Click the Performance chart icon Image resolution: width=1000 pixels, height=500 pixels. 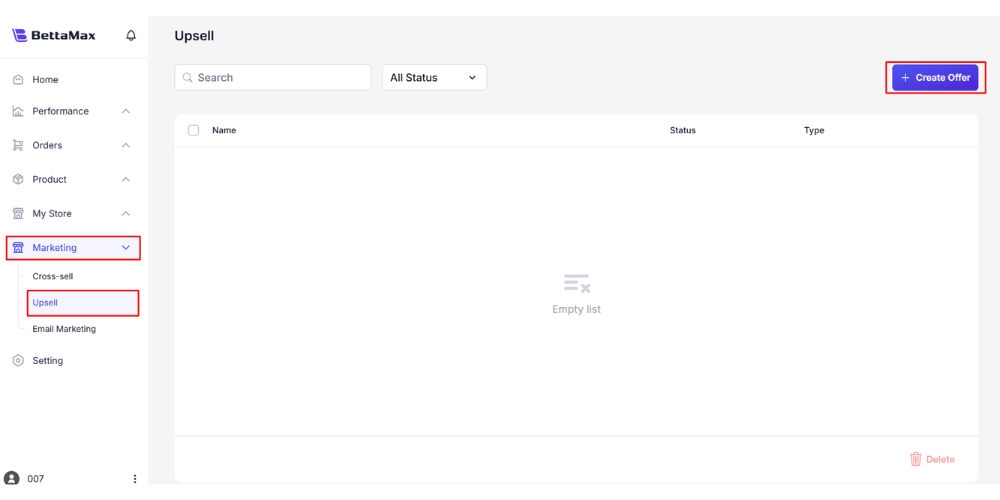point(18,111)
